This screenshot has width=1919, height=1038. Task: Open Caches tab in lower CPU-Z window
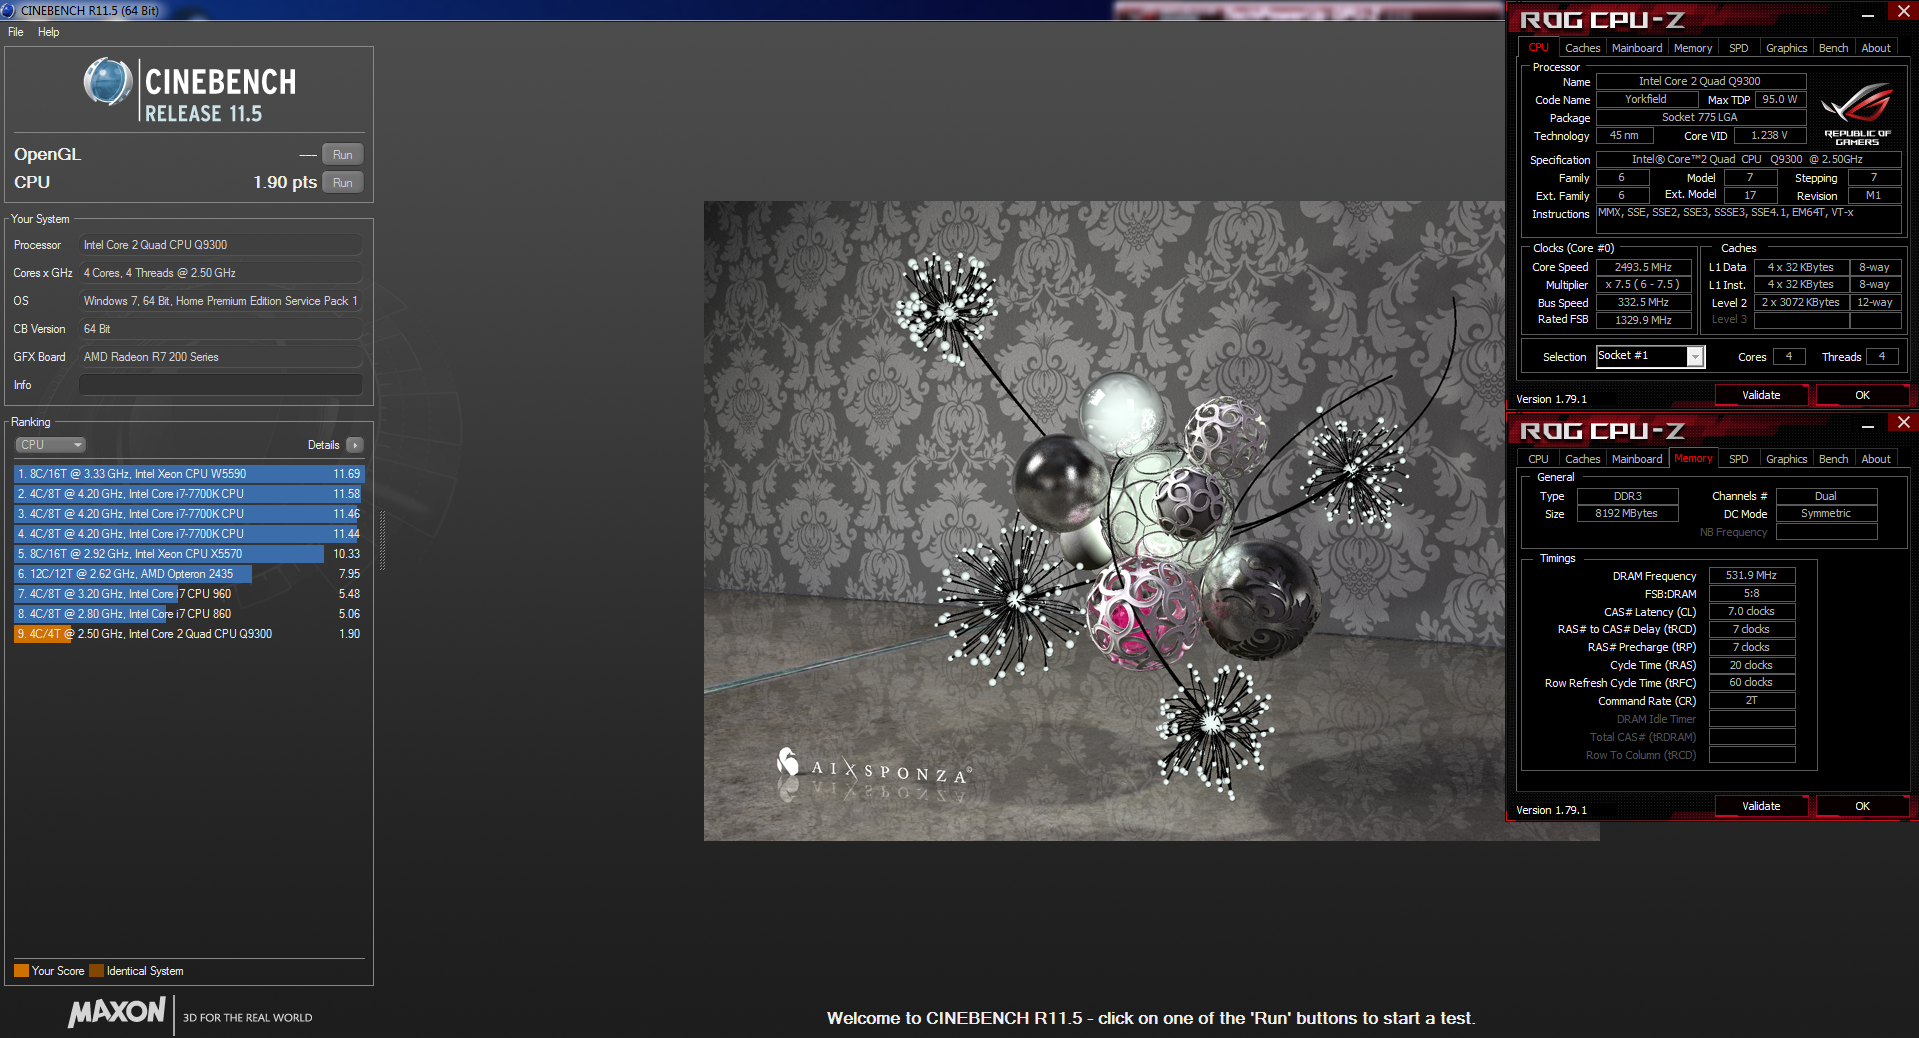[x=1582, y=459]
